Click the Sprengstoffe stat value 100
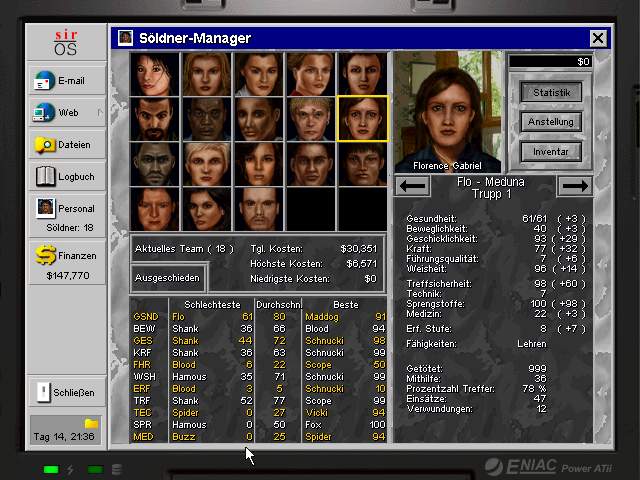Screen dimensions: 640x480 (x=538, y=304)
